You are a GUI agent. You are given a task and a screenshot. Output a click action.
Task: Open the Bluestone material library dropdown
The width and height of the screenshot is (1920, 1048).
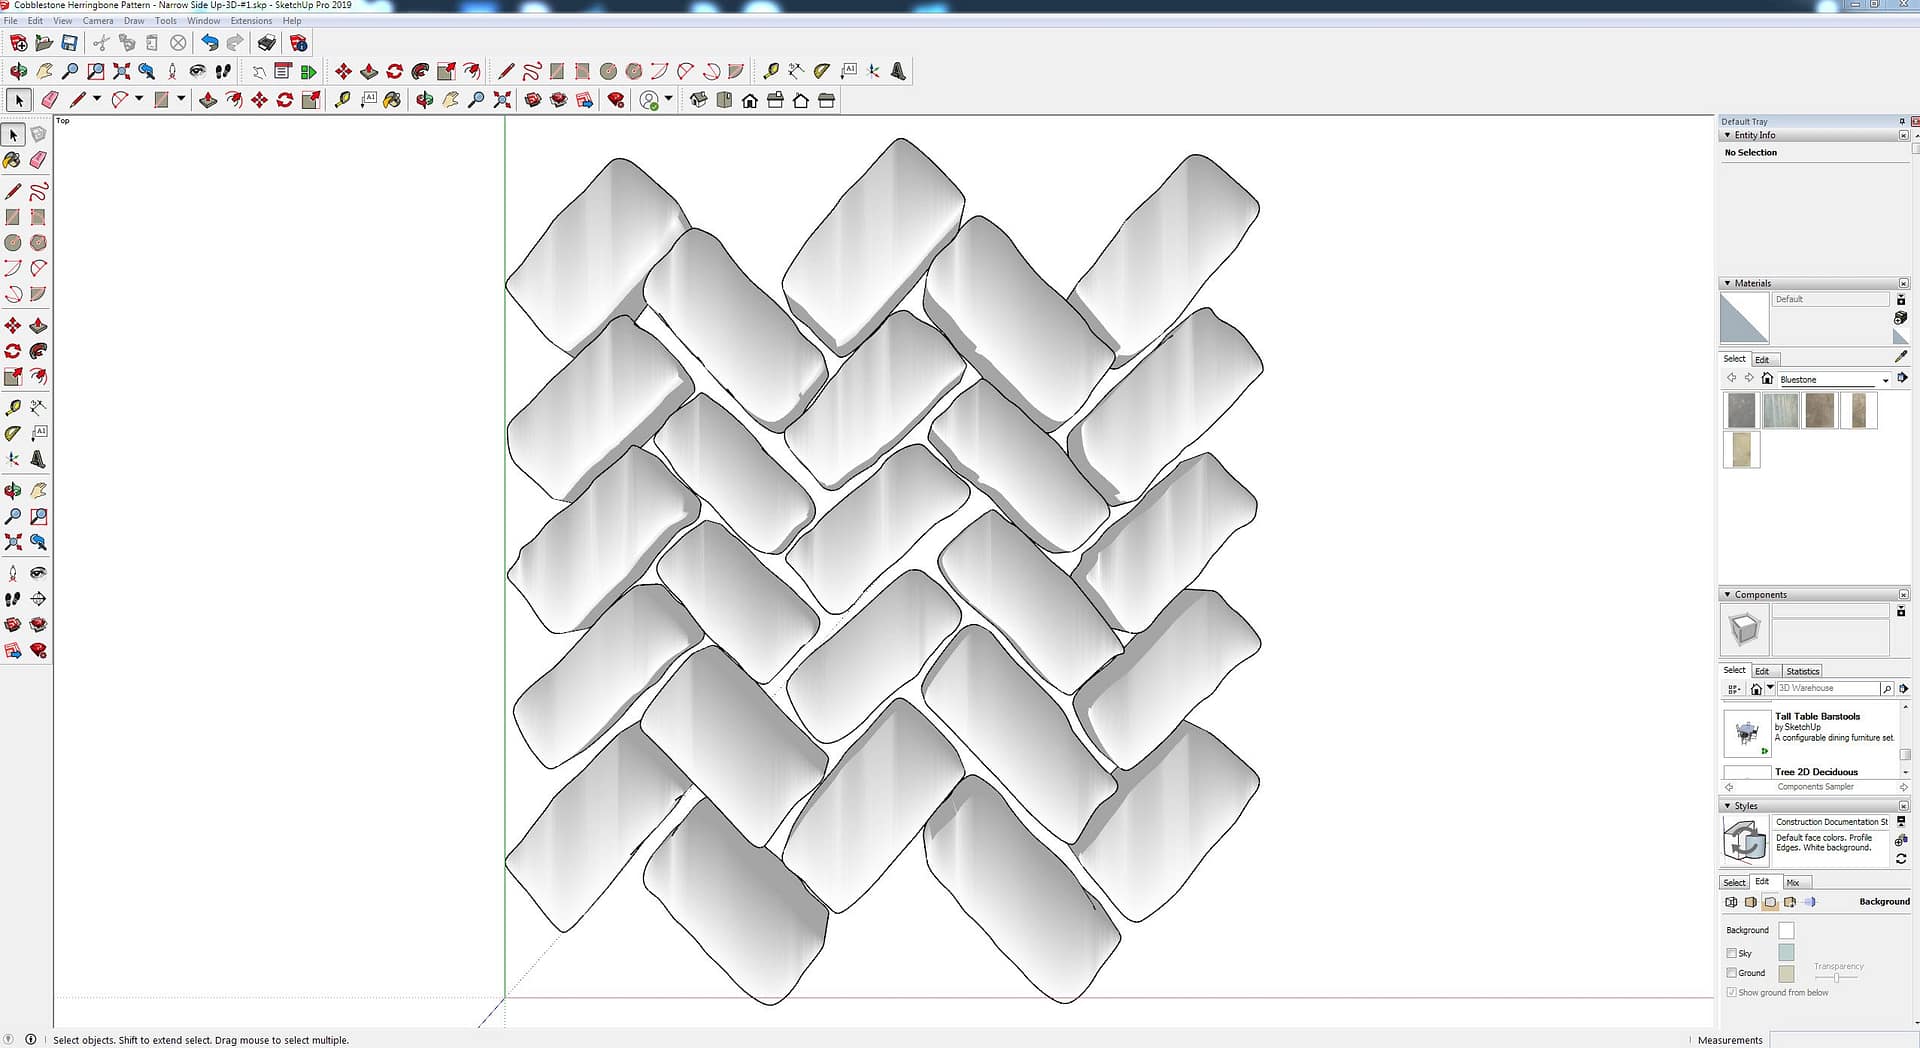(1885, 380)
